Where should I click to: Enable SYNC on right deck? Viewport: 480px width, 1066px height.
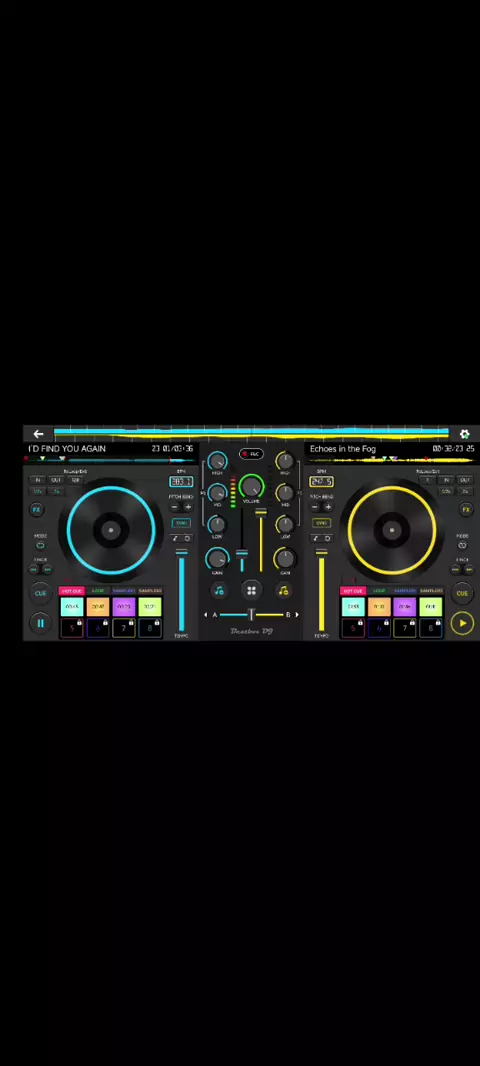[x=321, y=523]
